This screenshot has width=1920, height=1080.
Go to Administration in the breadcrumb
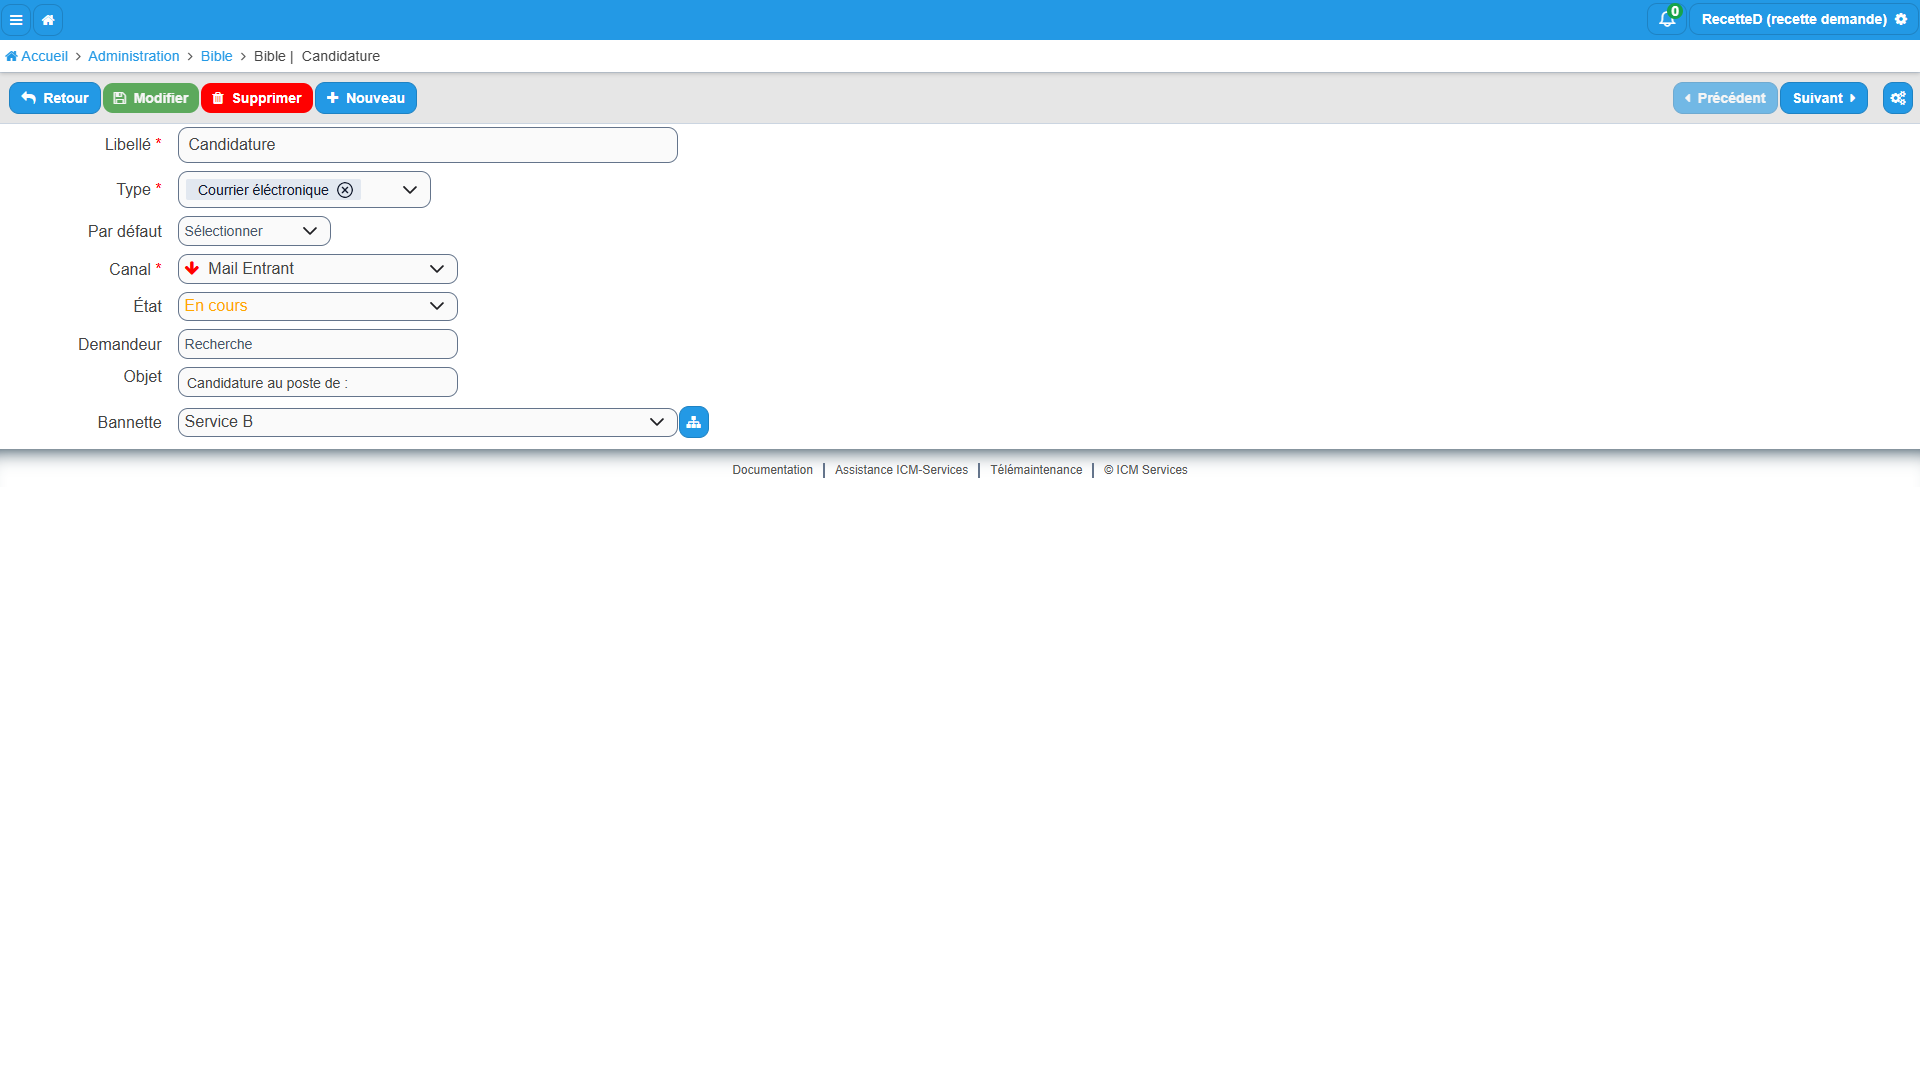click(134, 56)
